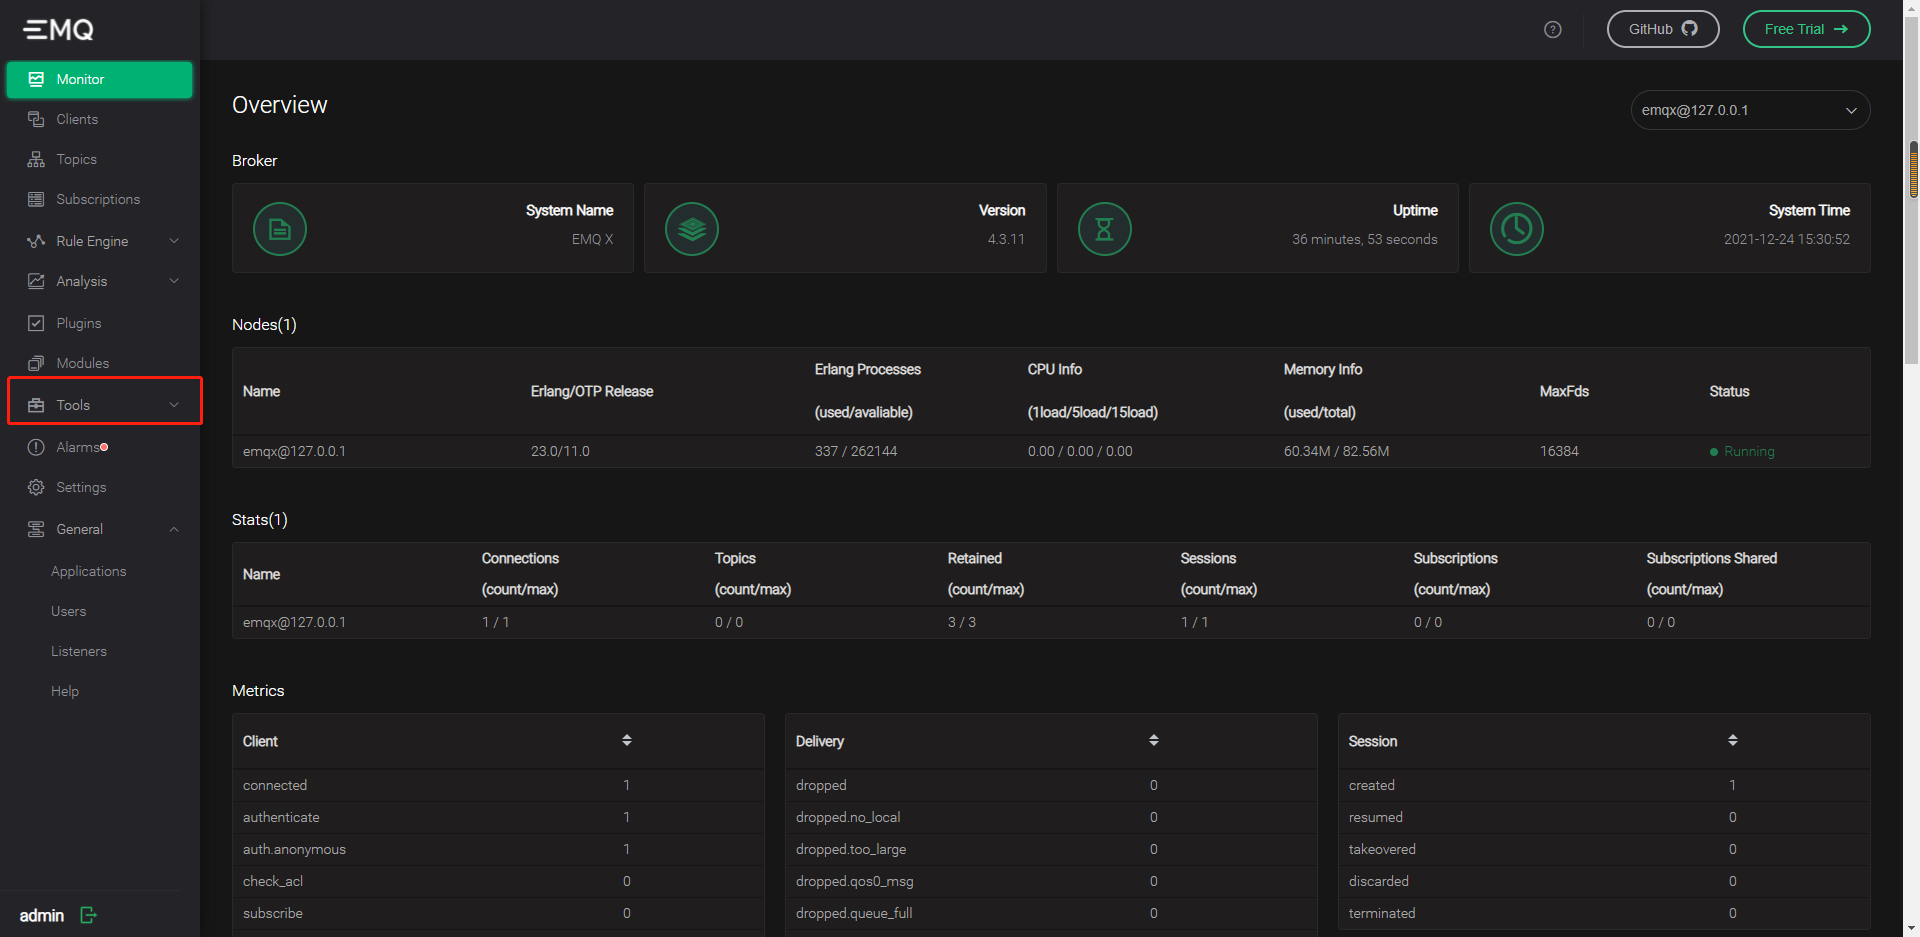Screen dimensions: 1920x937
Task: Open the GitHub button
Action: pos(1663,29)
